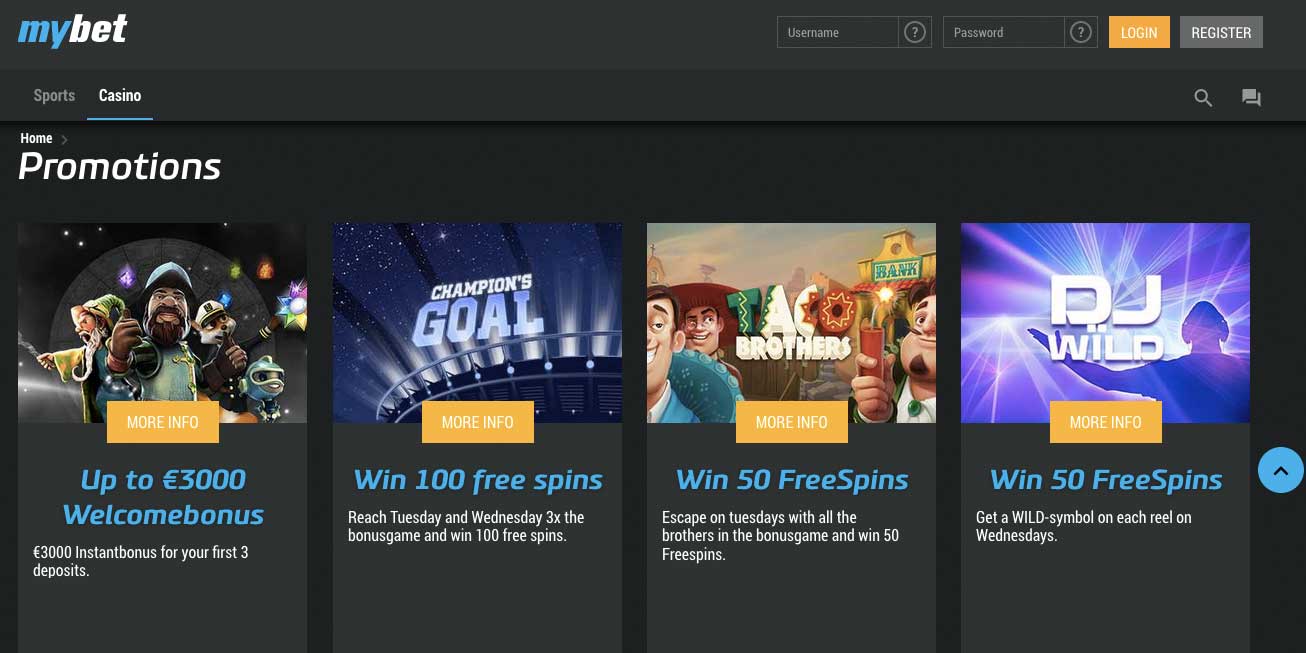Open More Info for Welcomebonus promotion
The width and height of the screenshot is (1306, 653).
tap(163, 422)
